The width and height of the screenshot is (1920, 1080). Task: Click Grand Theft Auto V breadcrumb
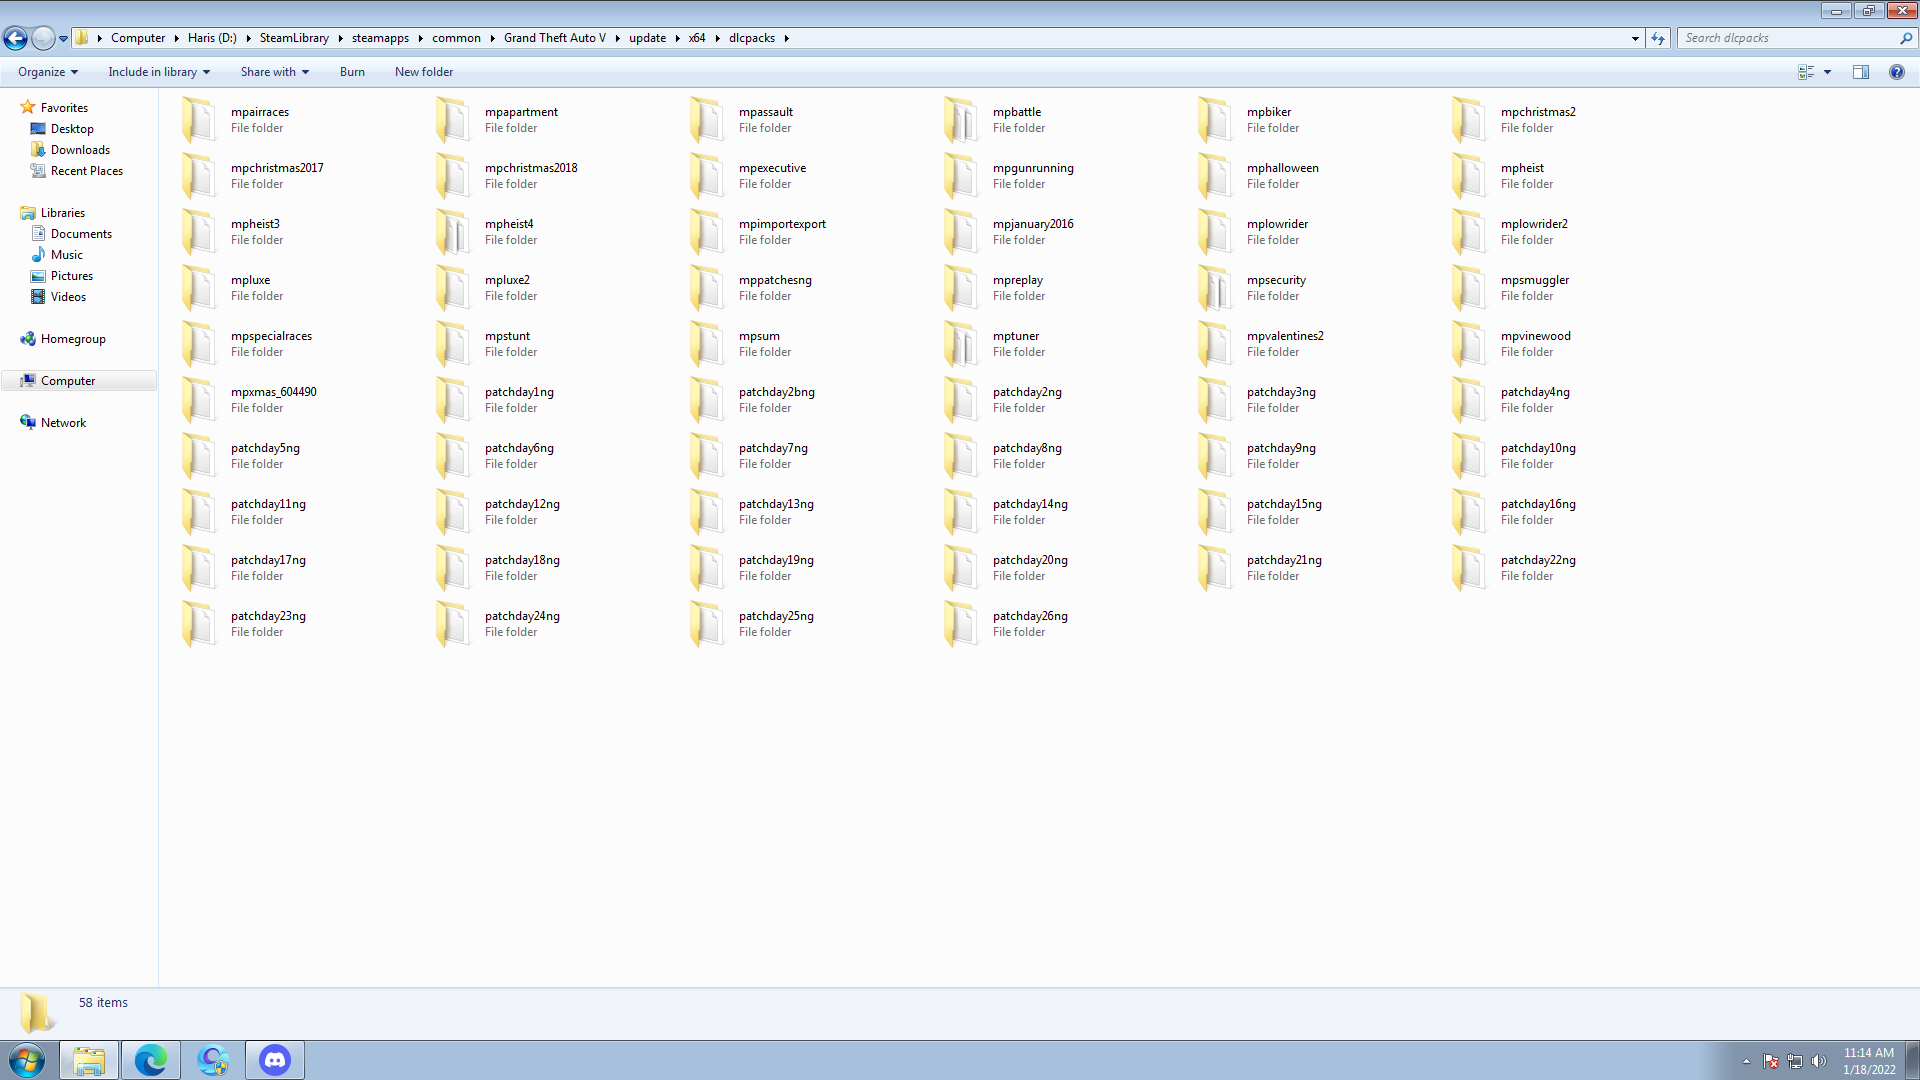coord(555,38)
